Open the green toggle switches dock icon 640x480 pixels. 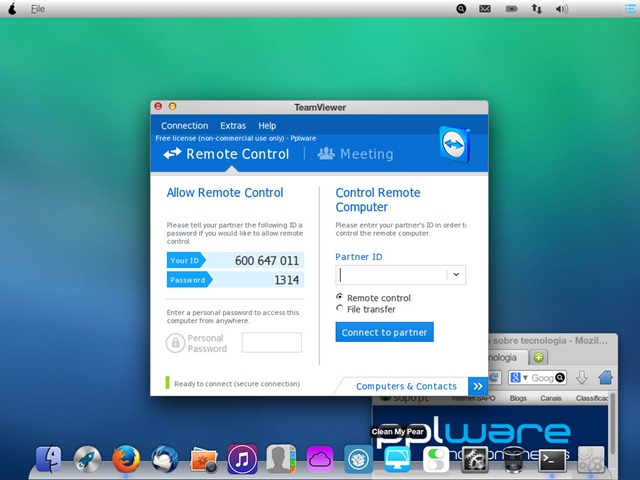coord(436,460)
